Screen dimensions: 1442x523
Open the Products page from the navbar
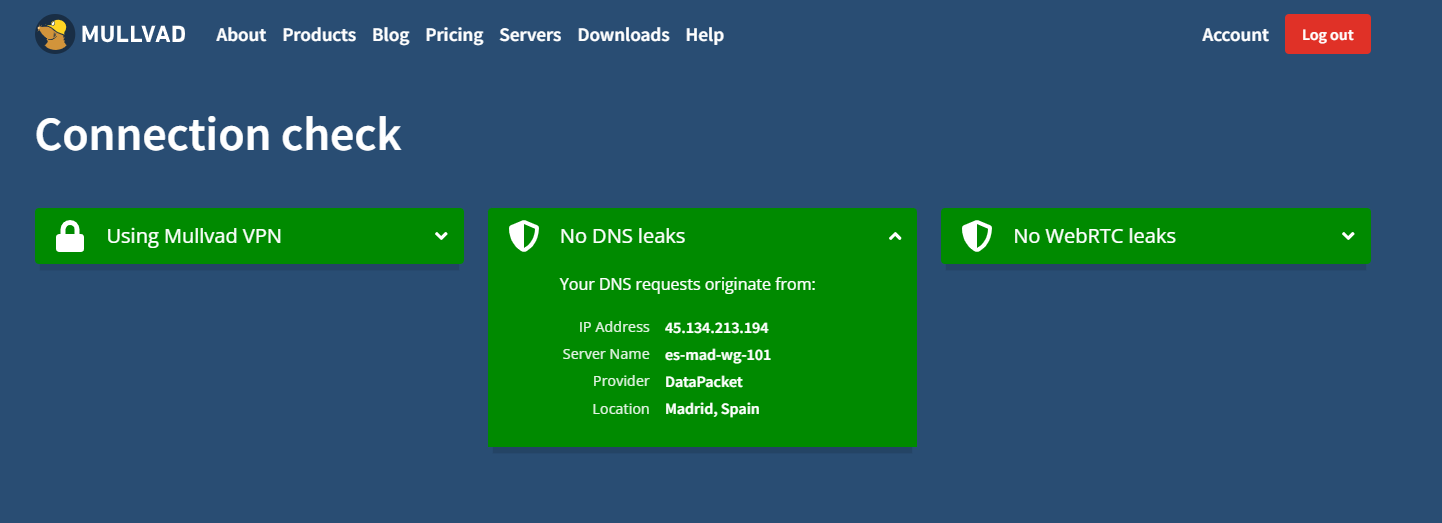coord(319,35)
